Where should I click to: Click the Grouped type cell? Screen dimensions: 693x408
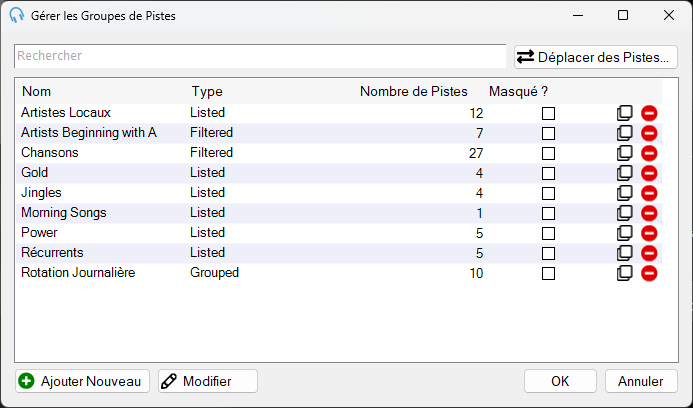click(x=214, y=273)
